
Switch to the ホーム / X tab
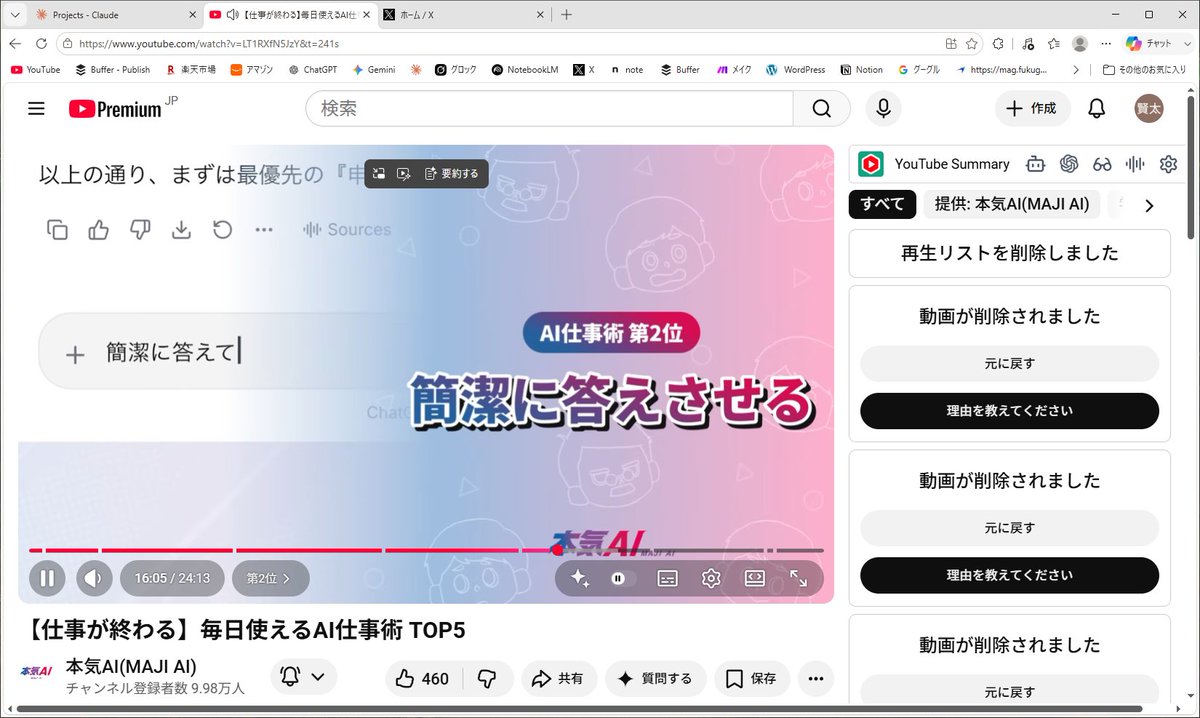pyautogui.click(x=464, y=15)
